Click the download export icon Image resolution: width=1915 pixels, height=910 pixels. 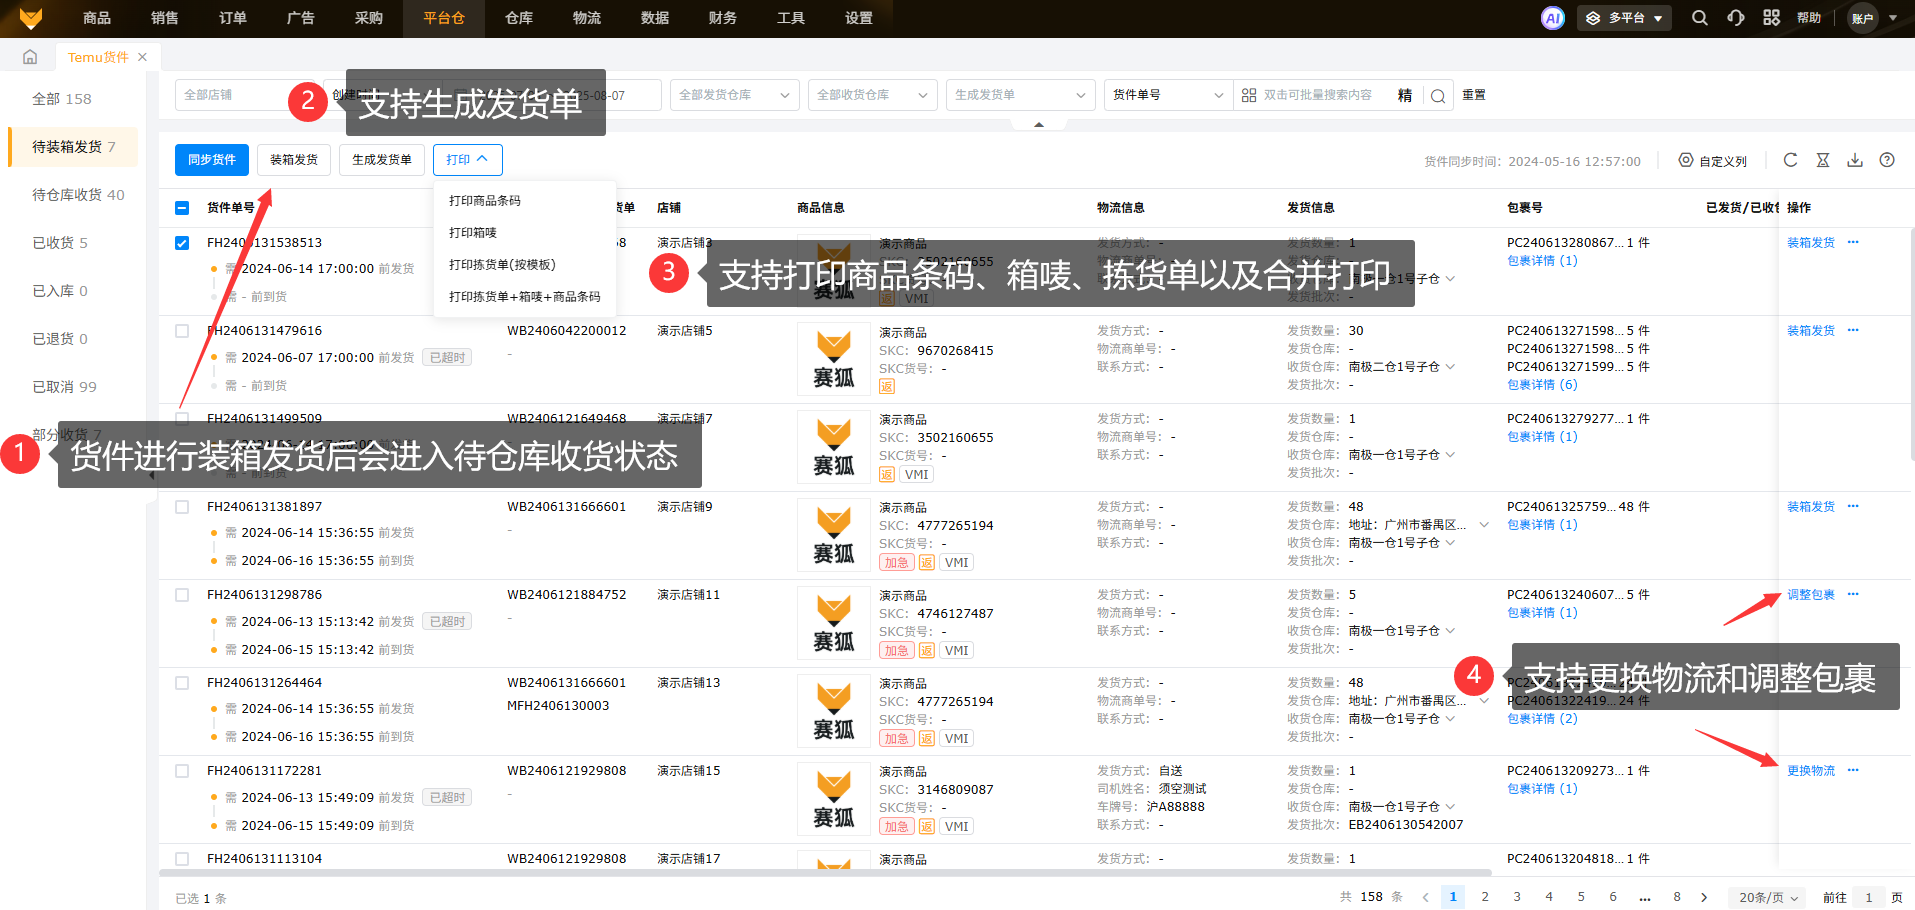(1855, 160)
